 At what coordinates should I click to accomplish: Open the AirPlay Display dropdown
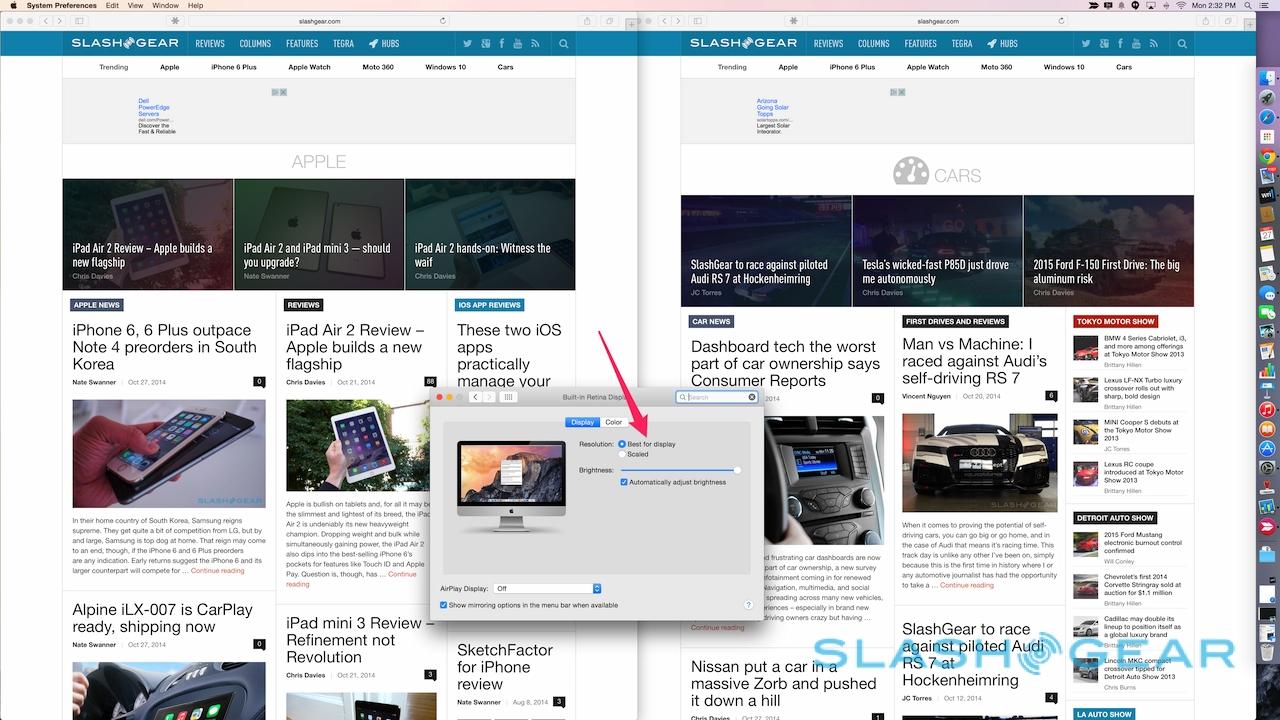(x=548, y=588)
